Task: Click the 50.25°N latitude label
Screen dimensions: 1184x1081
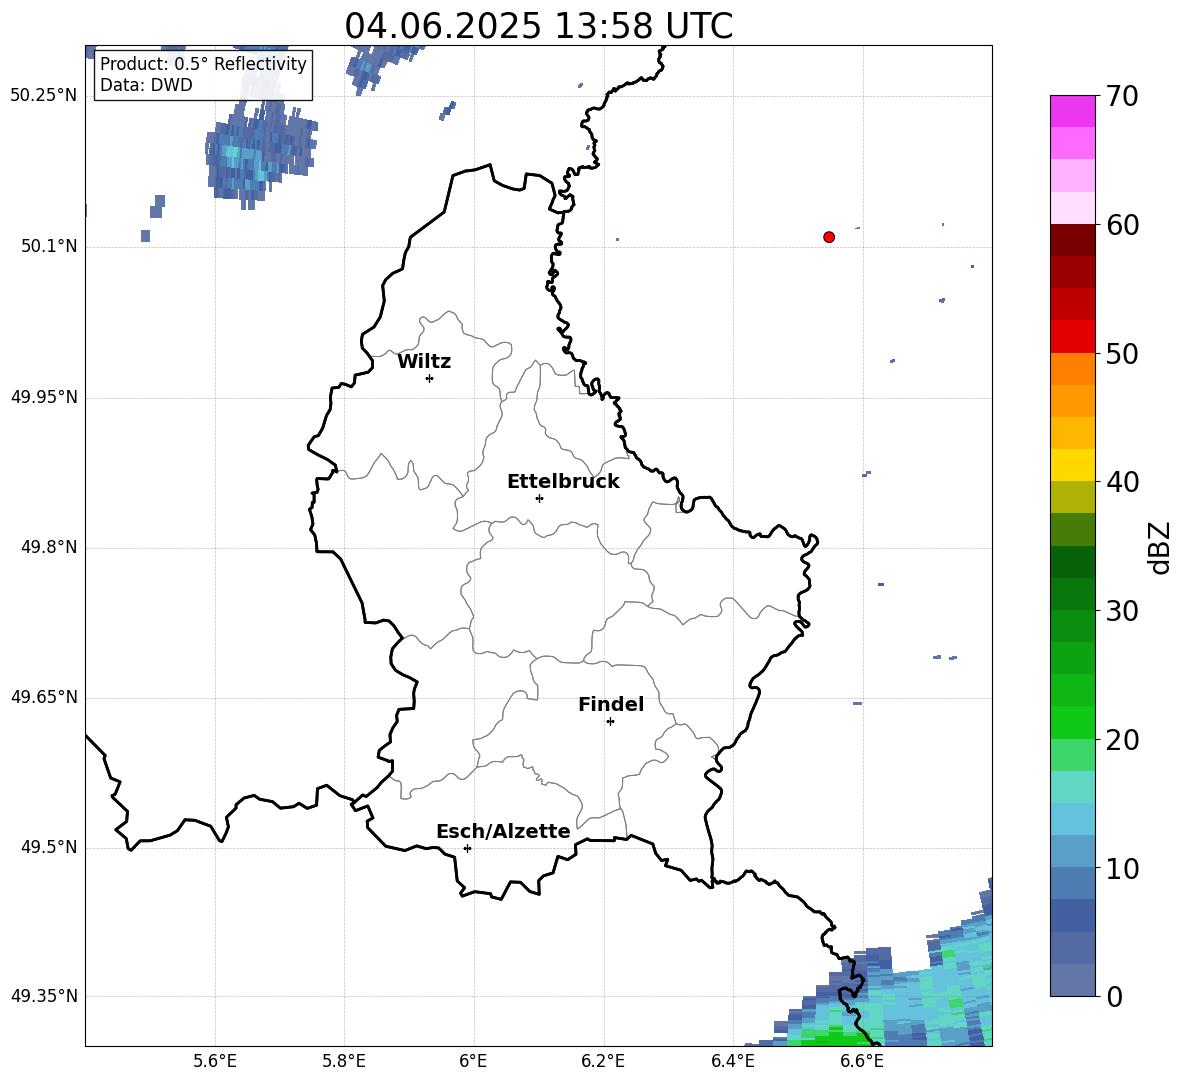Action: 44,96
